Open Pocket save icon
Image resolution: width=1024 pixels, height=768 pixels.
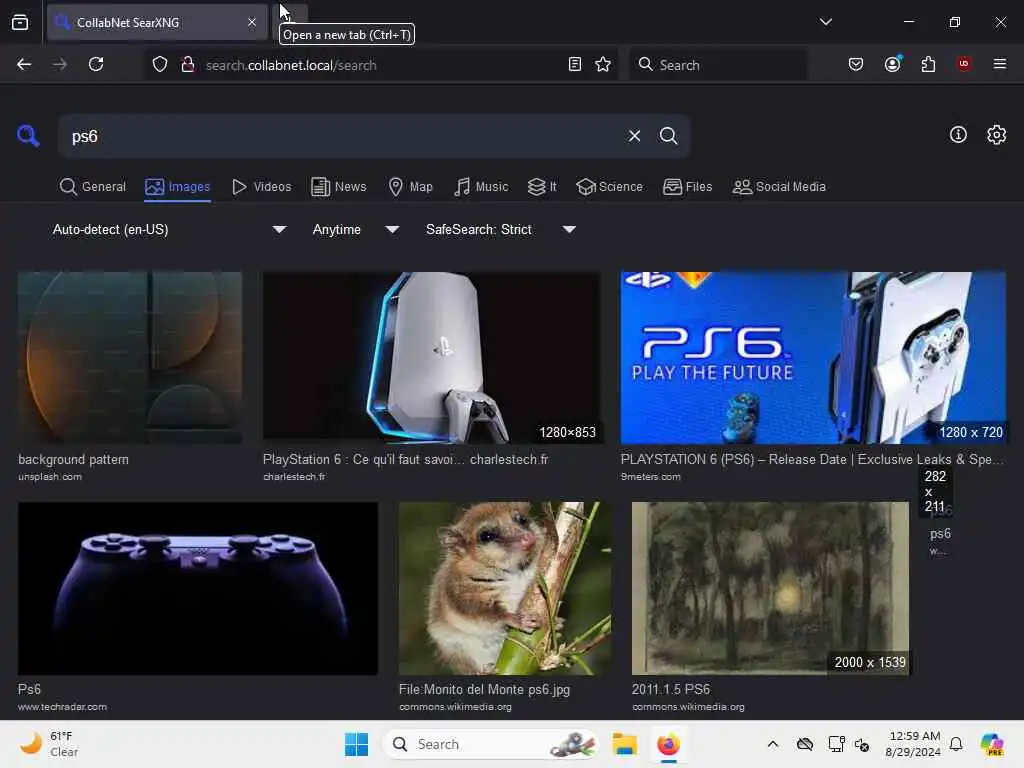tap(856, 64)
